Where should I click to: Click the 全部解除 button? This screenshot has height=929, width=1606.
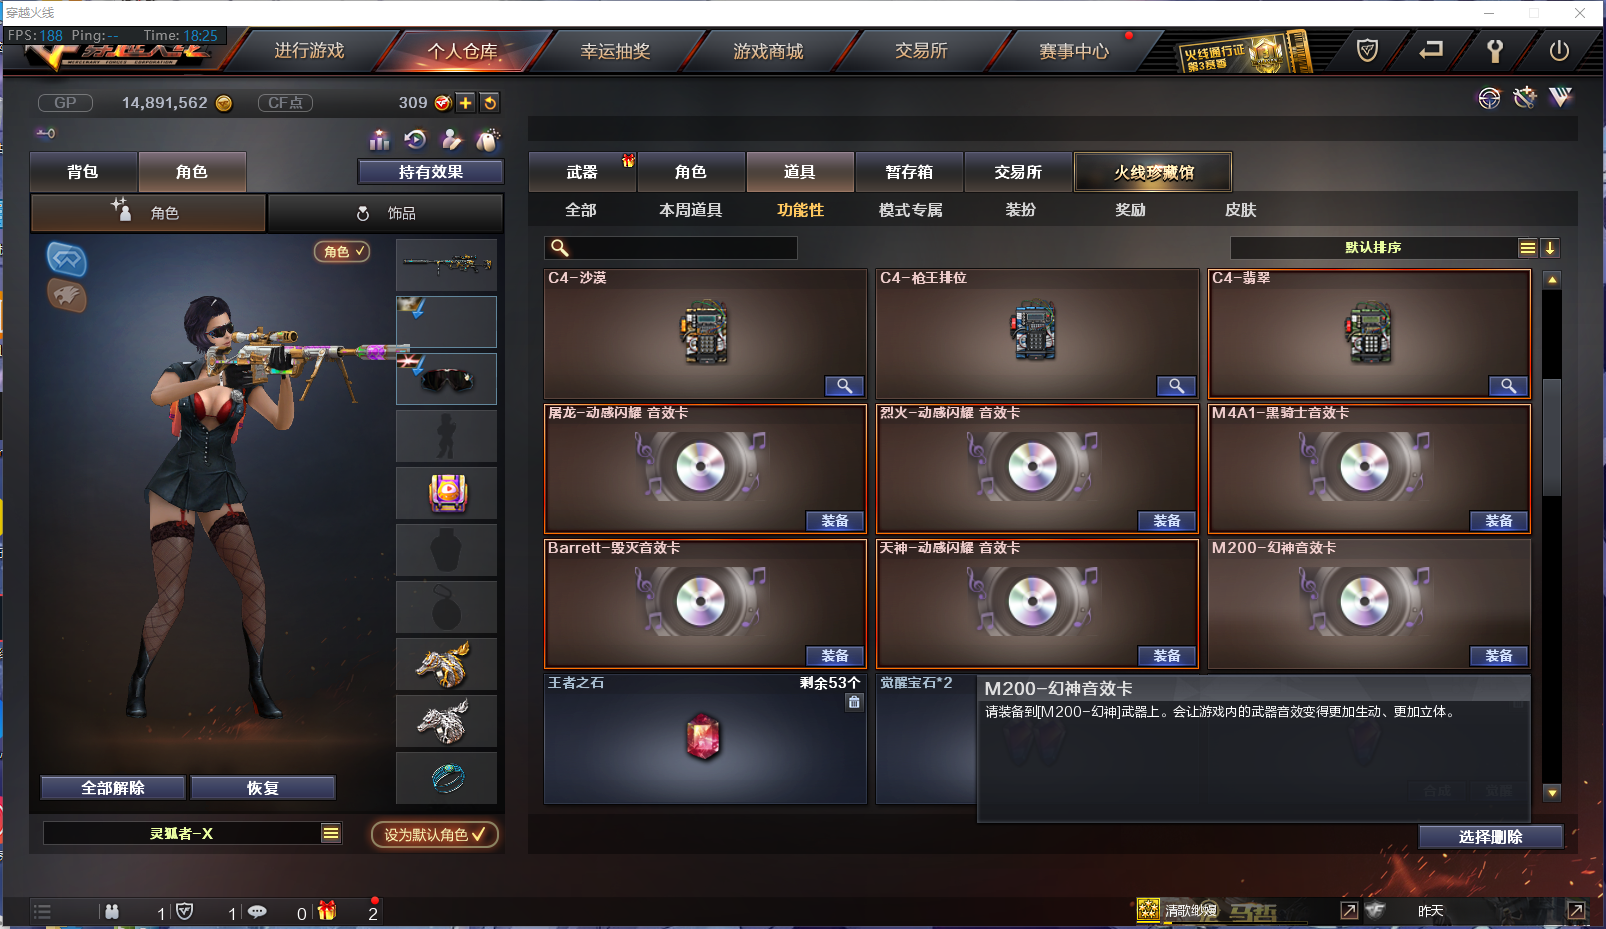pyautogui.click(x=113, y=788)
